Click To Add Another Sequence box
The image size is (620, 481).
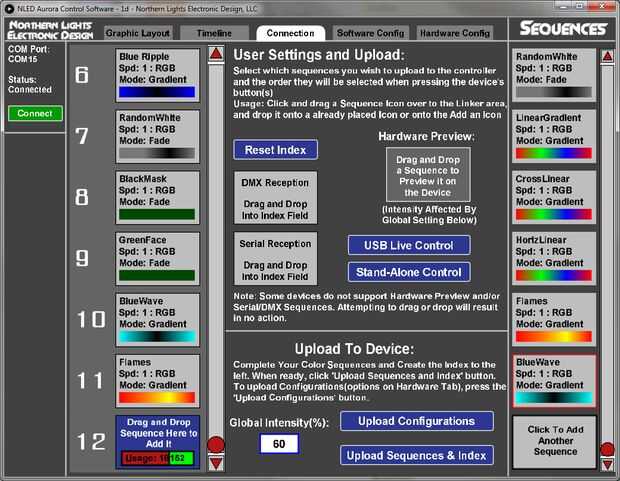(x=554, y=442)
